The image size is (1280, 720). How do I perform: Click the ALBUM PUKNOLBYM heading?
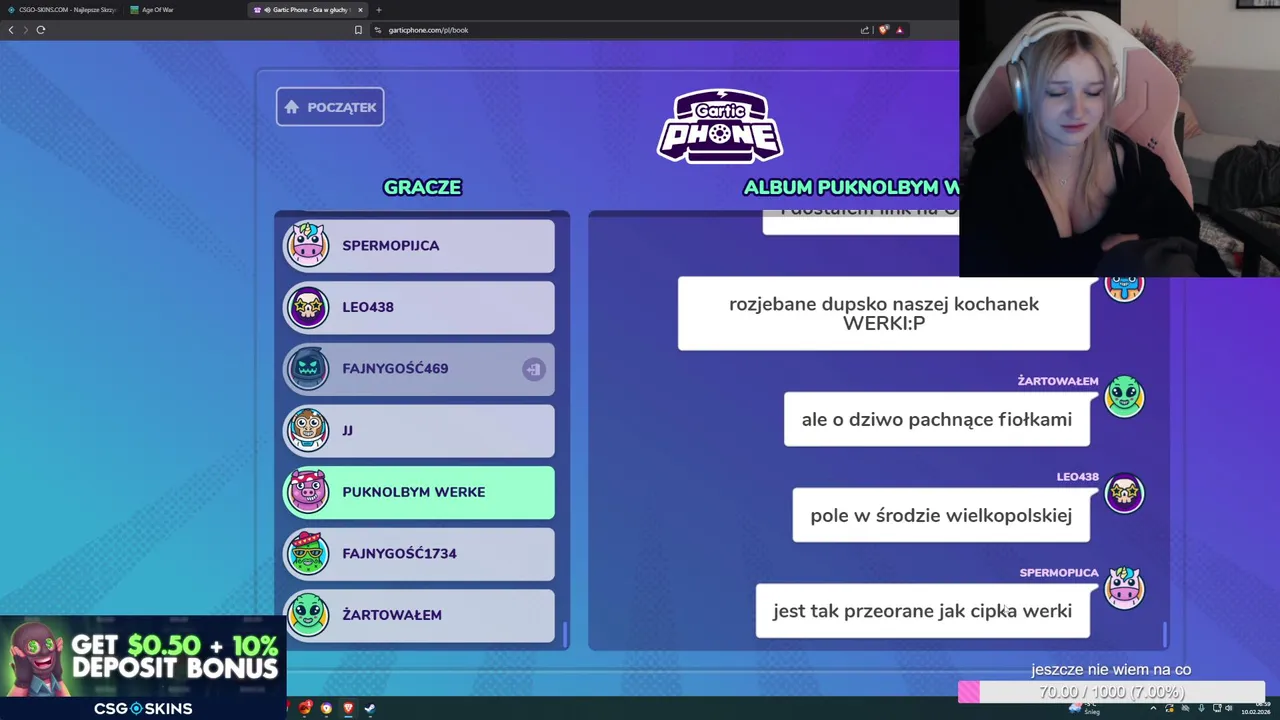(x=851, y=187)
